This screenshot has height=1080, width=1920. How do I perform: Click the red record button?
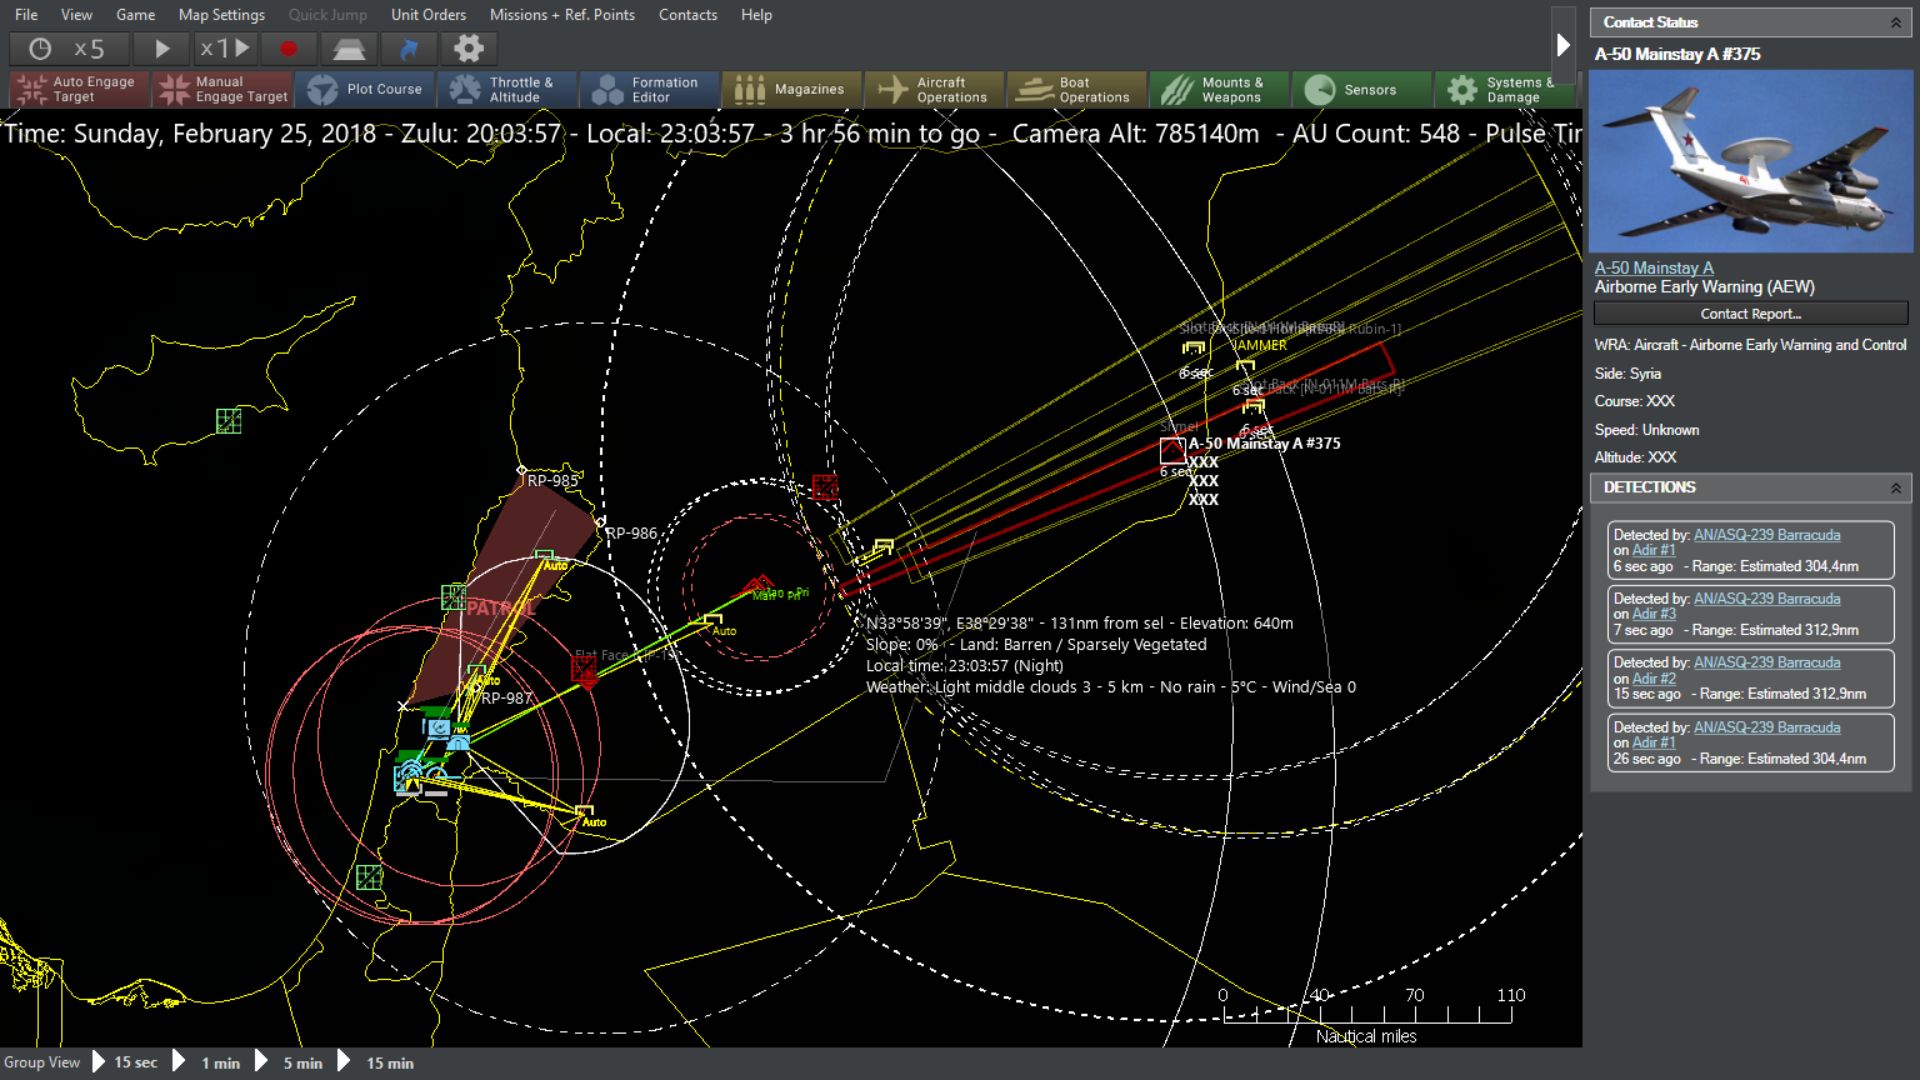click(288, 48)
